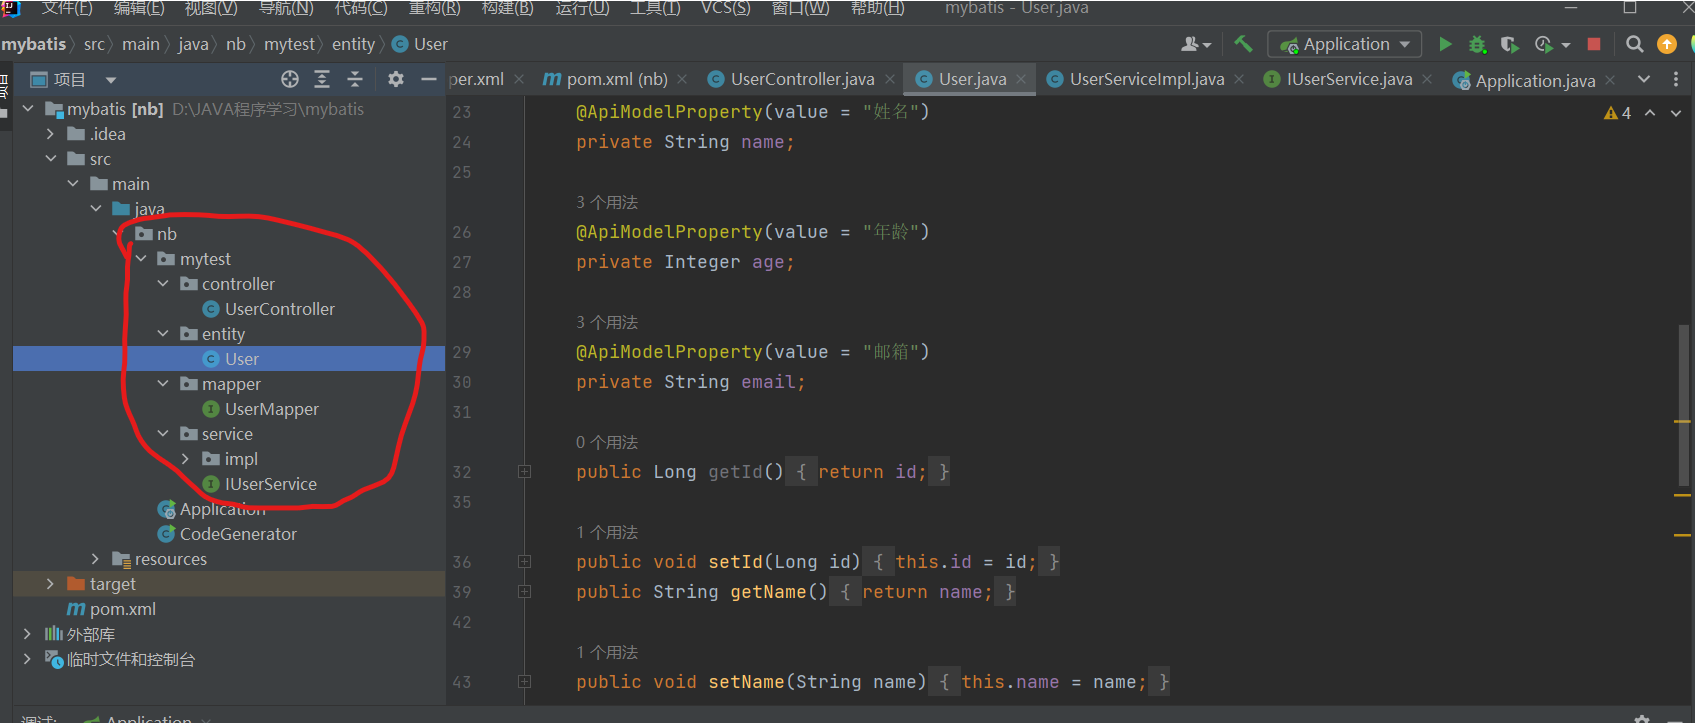The image size is (1695, 723).
Task: Expand the target folder
Action: [50, 584]
